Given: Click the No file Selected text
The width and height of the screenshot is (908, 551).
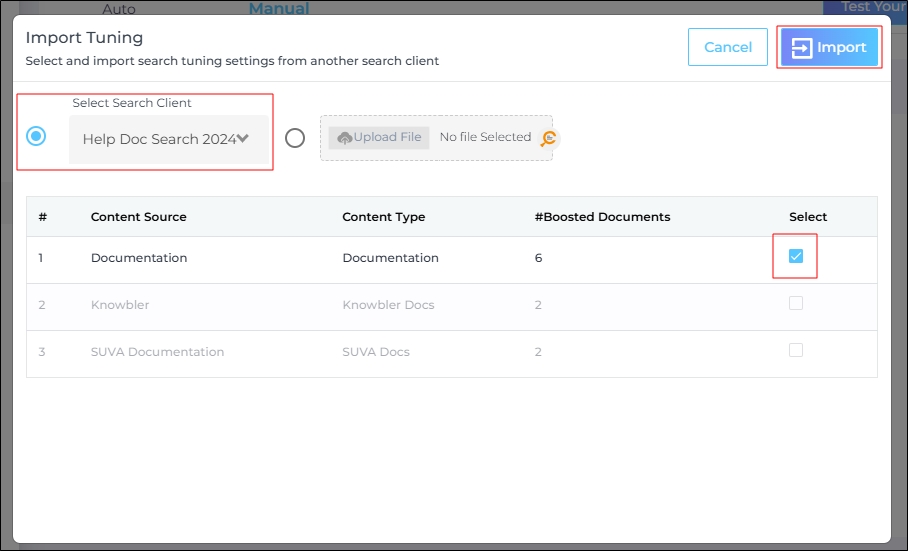Looking at the screenshot, I should click(485, 138).
